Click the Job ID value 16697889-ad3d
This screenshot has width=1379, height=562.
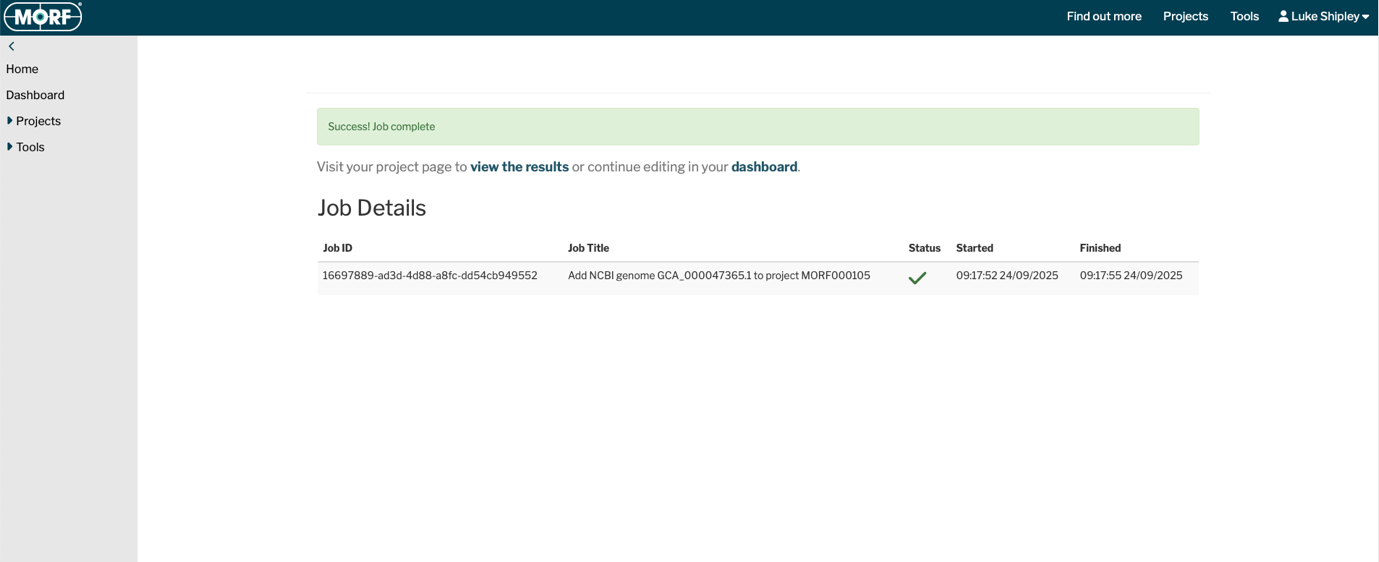430,275
